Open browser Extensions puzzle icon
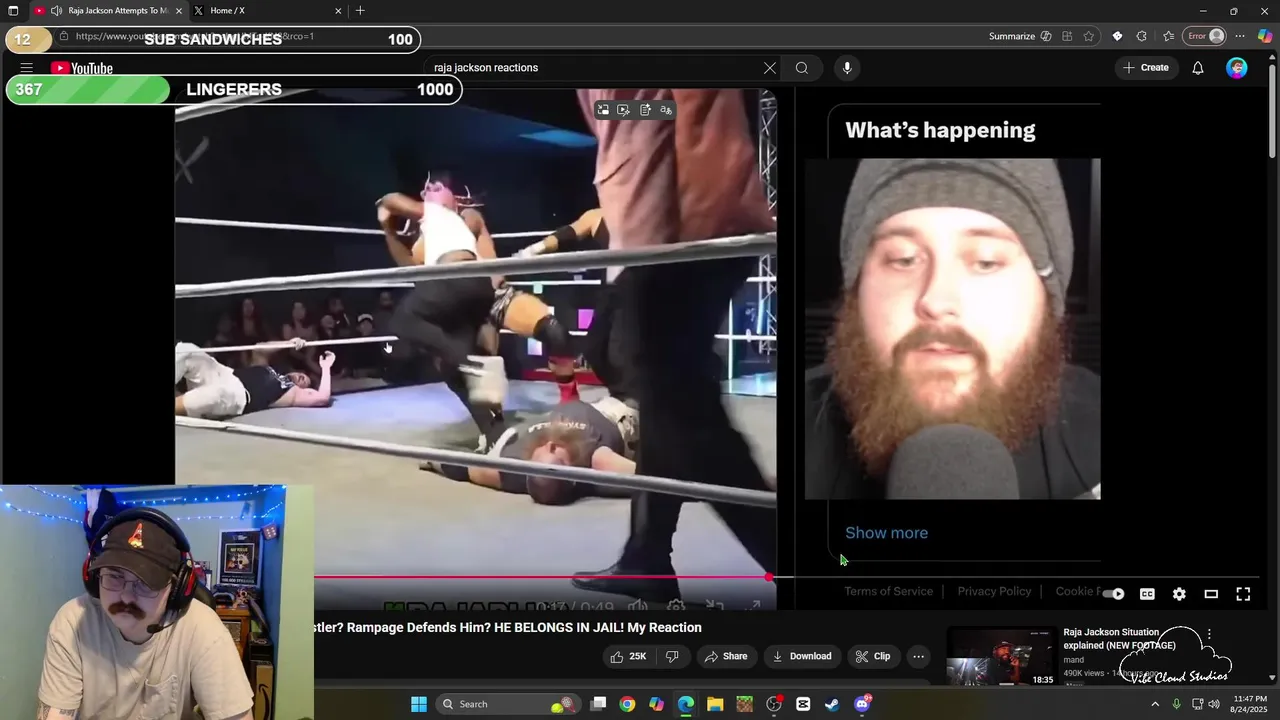 [x=1141, y=36]
